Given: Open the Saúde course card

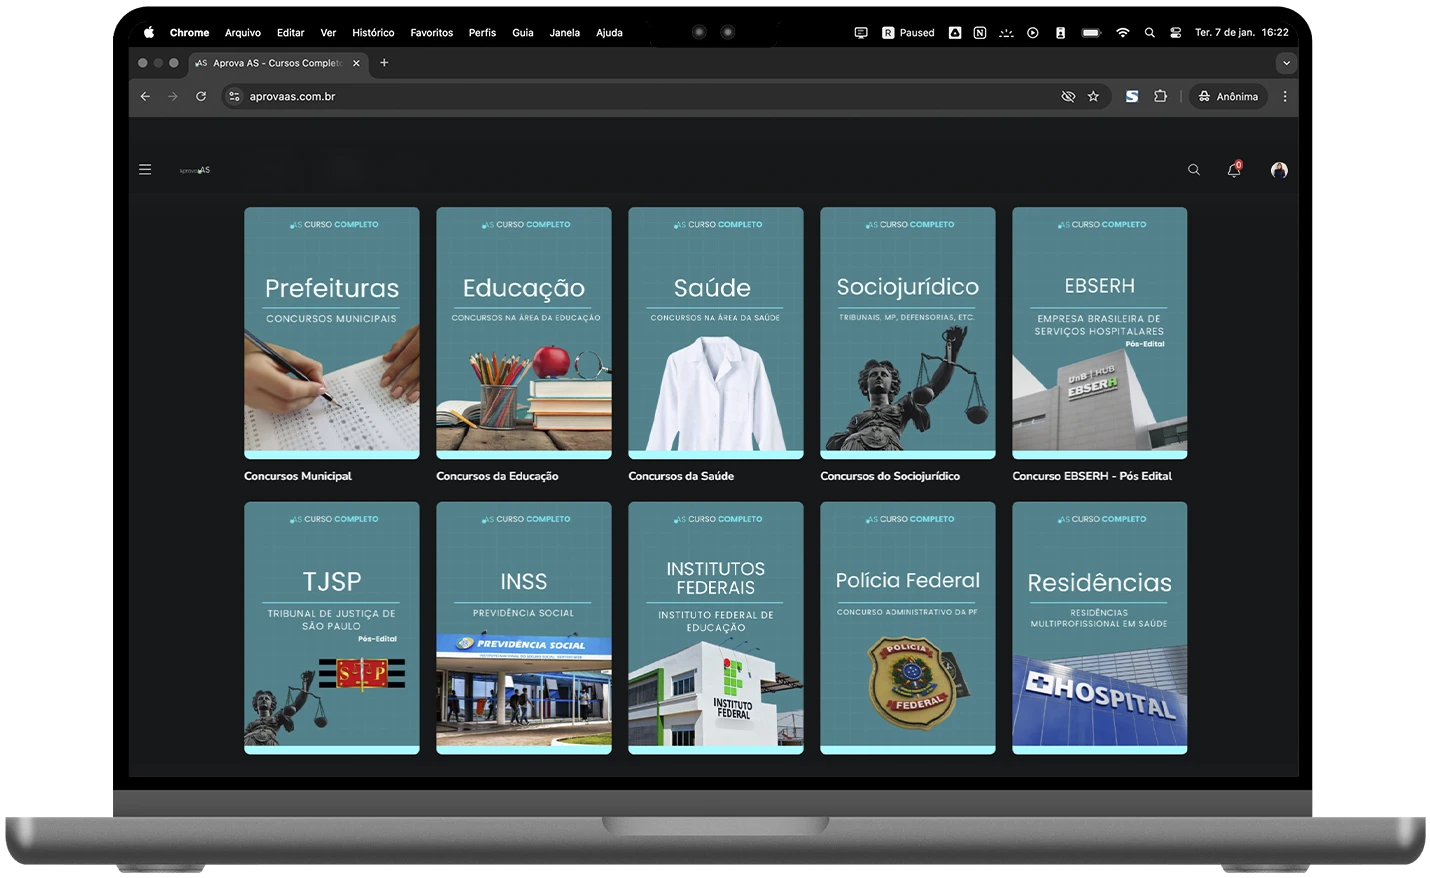Looking at the screenshot, I should pos(716,333).
